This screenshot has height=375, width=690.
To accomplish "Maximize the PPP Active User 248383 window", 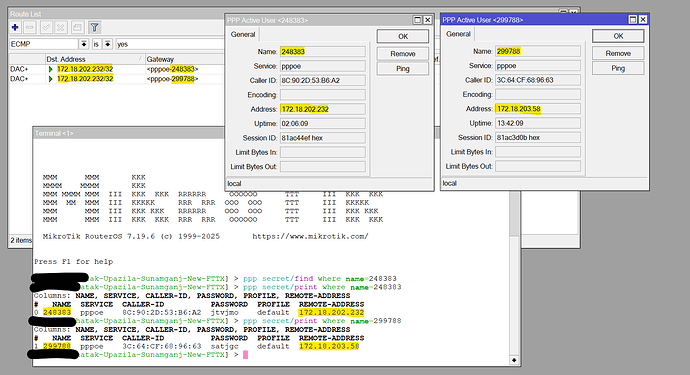I will (x=417, y=20).
